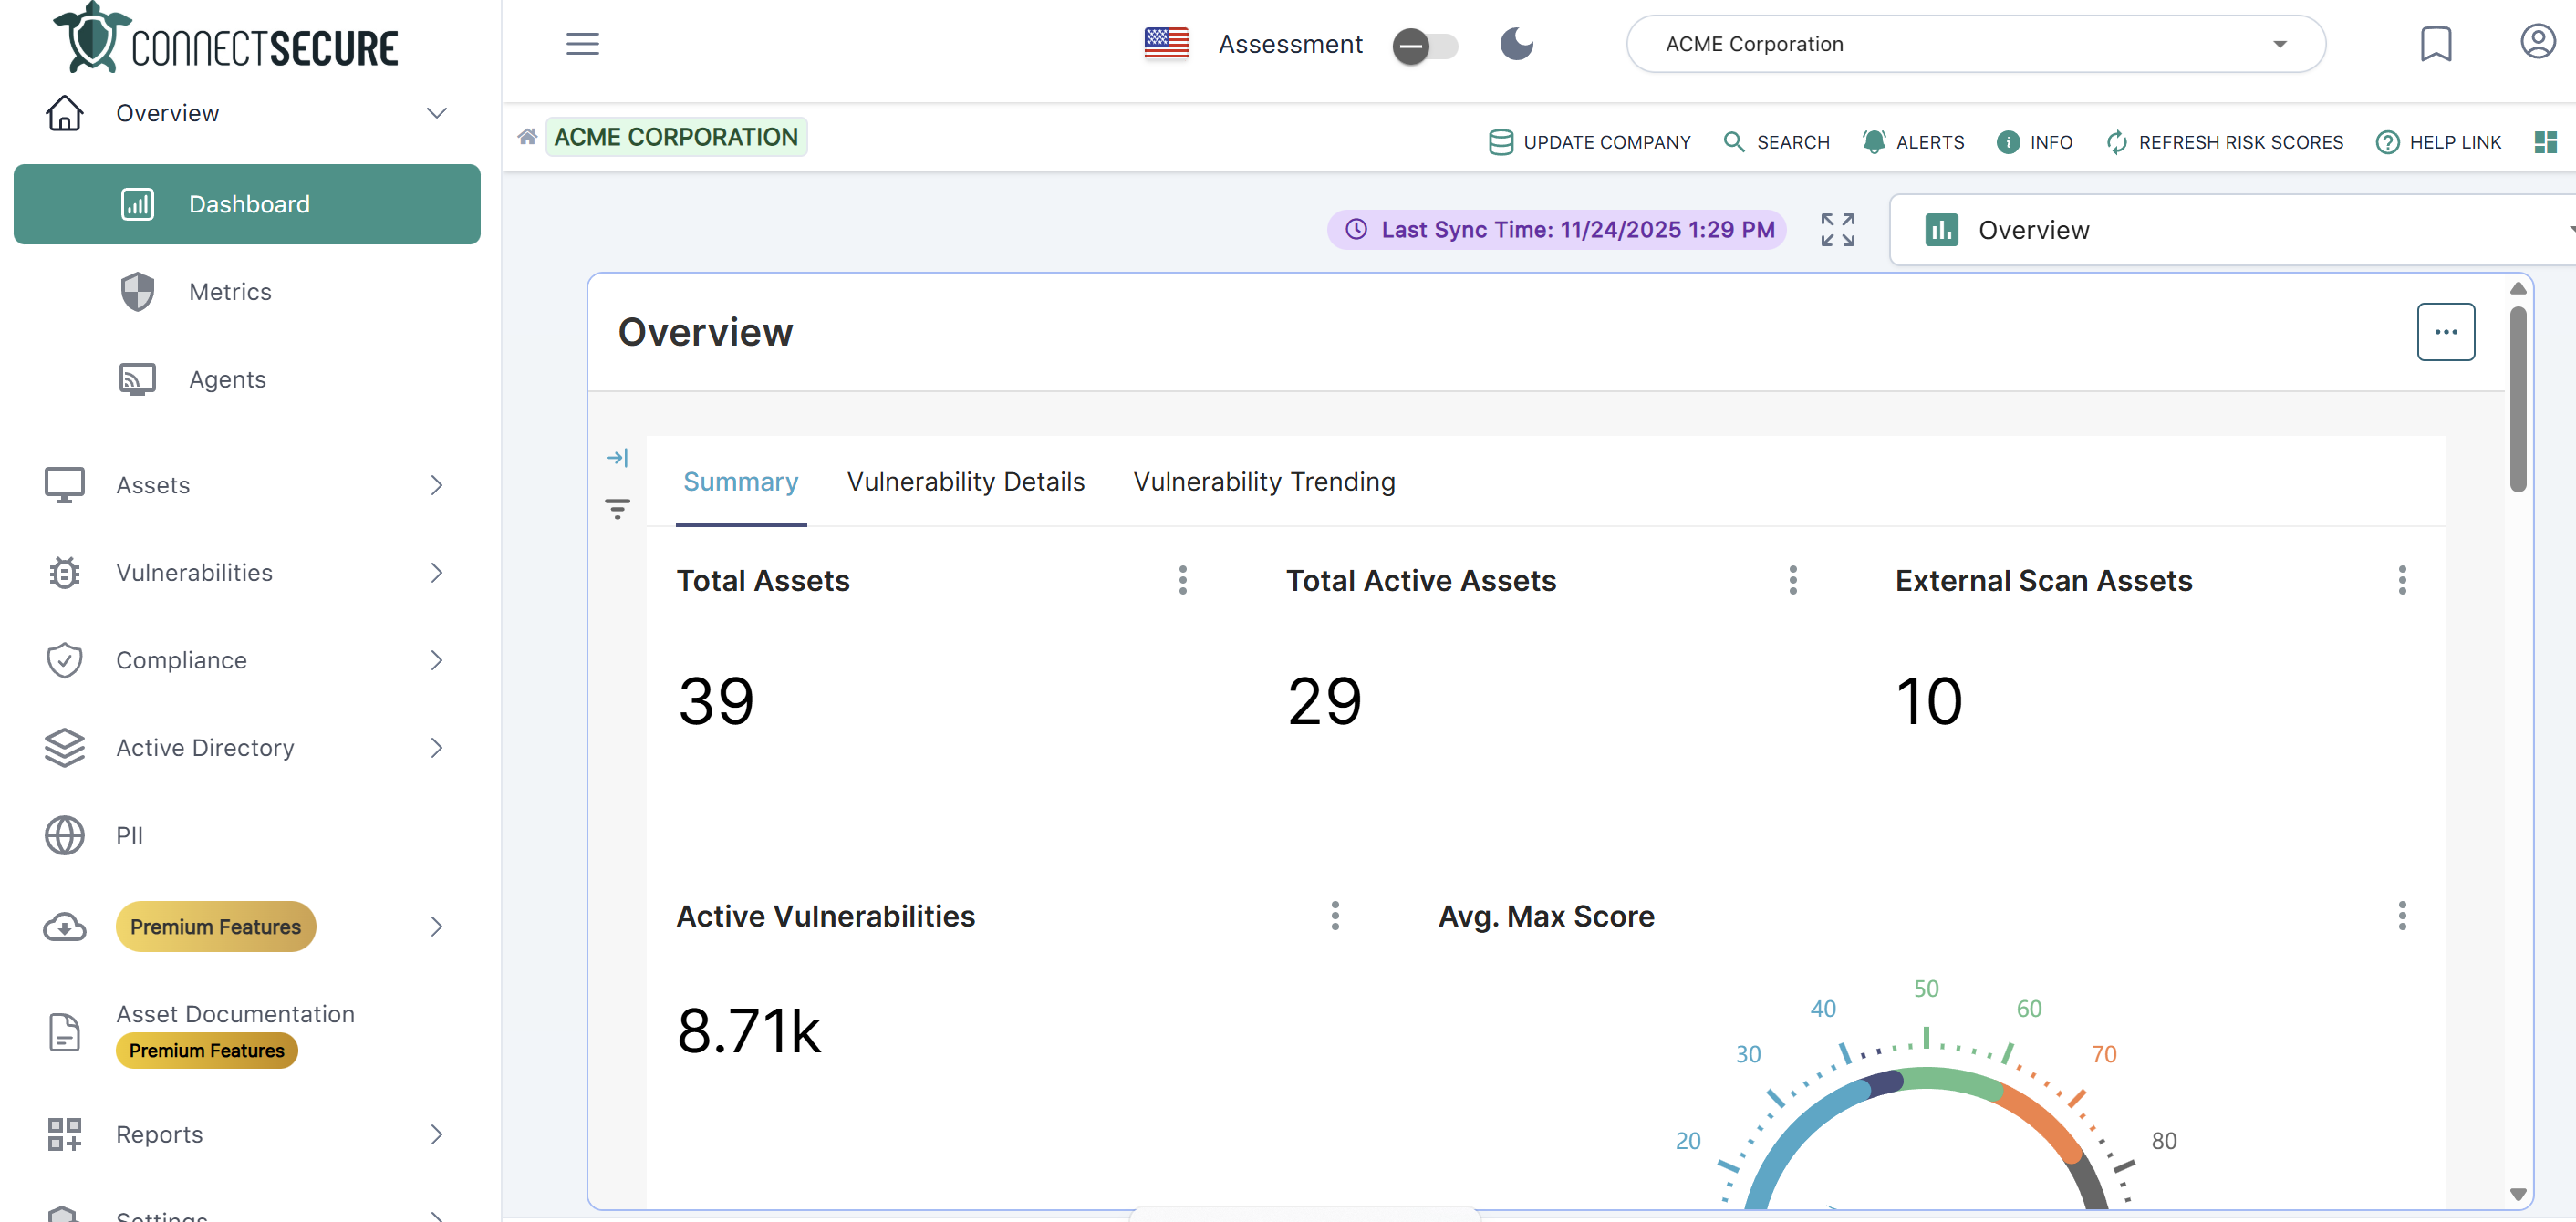Click the filter icon beside tabs
2576x1222 pixels.
617,509
